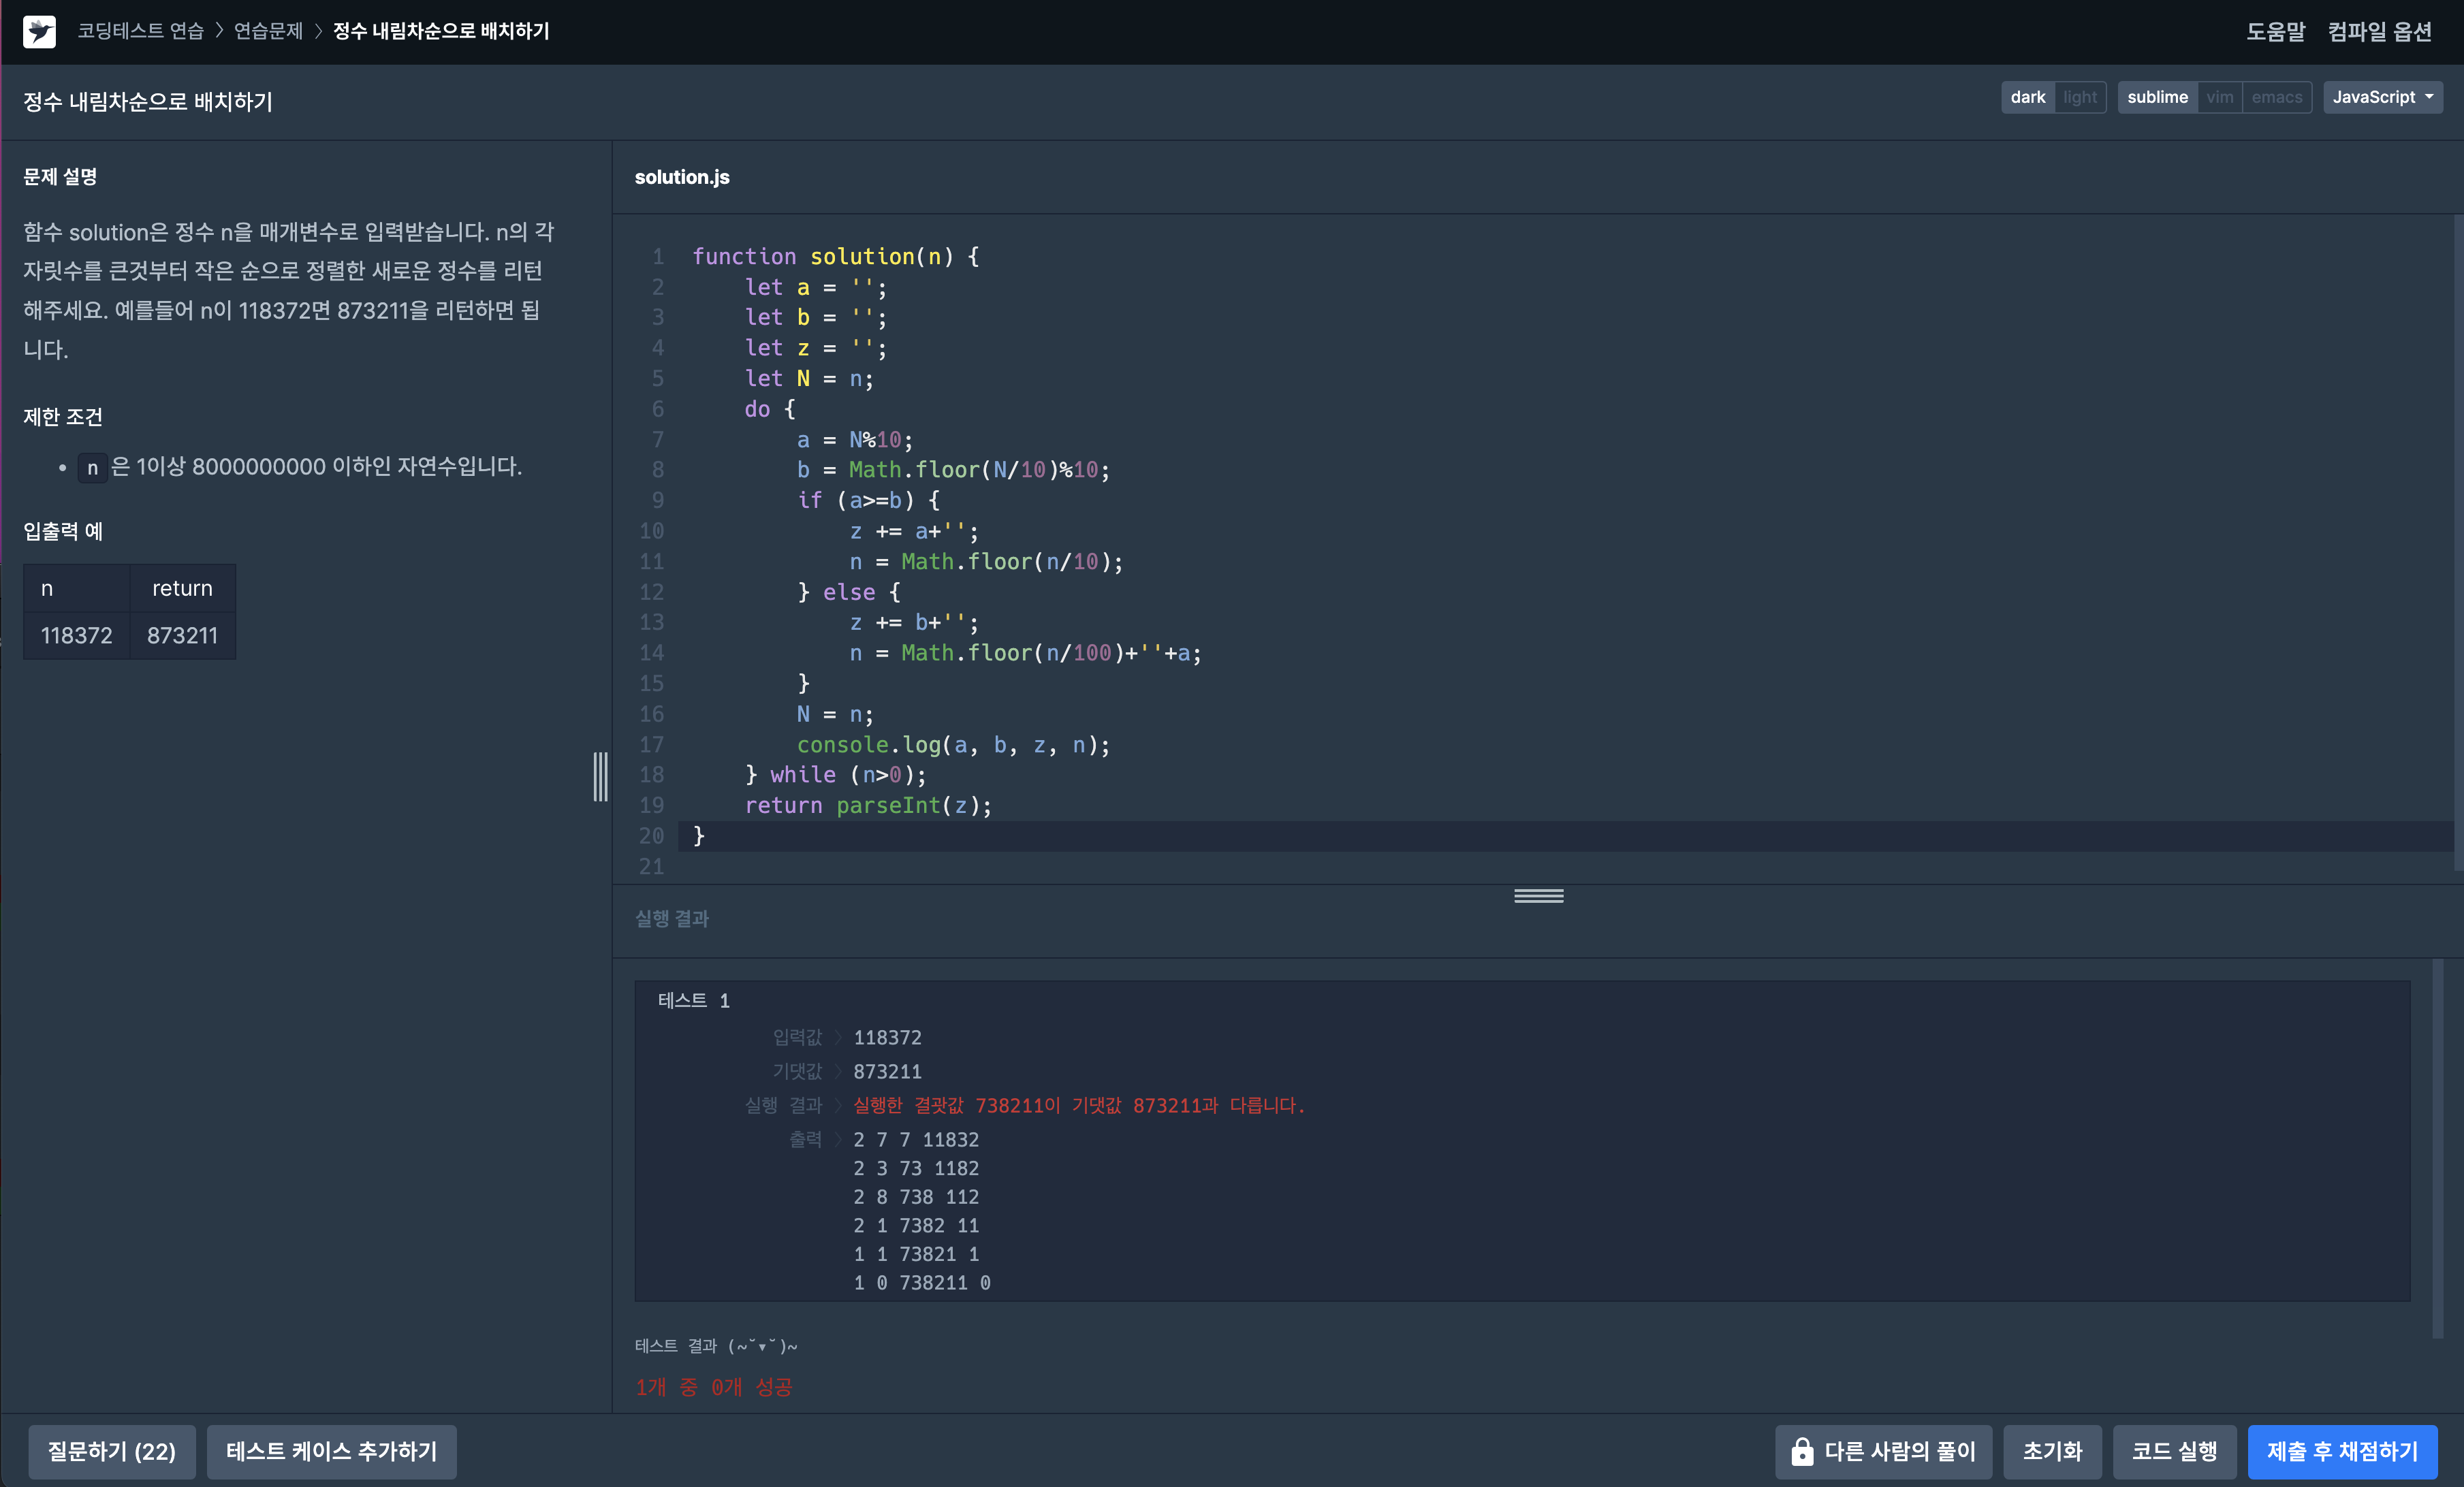Screen dimensions: 2464x1487
Task: Open 다른 사람의 풀이 locked button
Action: pos(1883,1451)
